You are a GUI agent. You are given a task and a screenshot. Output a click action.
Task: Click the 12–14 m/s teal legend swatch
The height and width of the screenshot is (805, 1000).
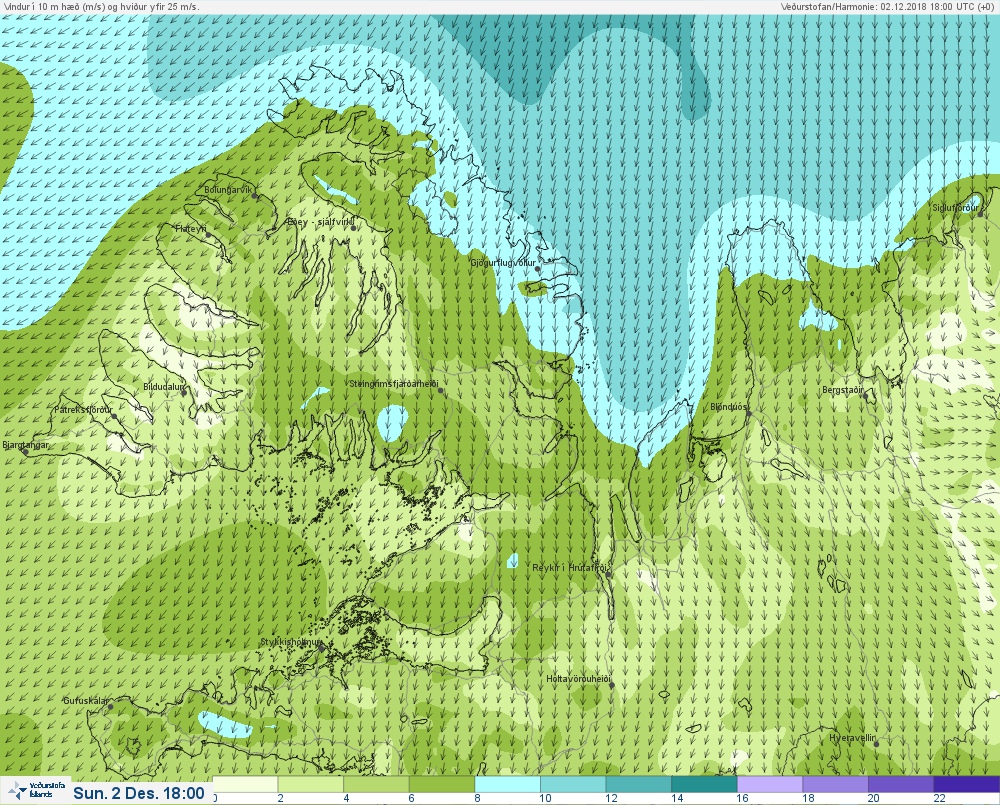[x=639, y=784]
